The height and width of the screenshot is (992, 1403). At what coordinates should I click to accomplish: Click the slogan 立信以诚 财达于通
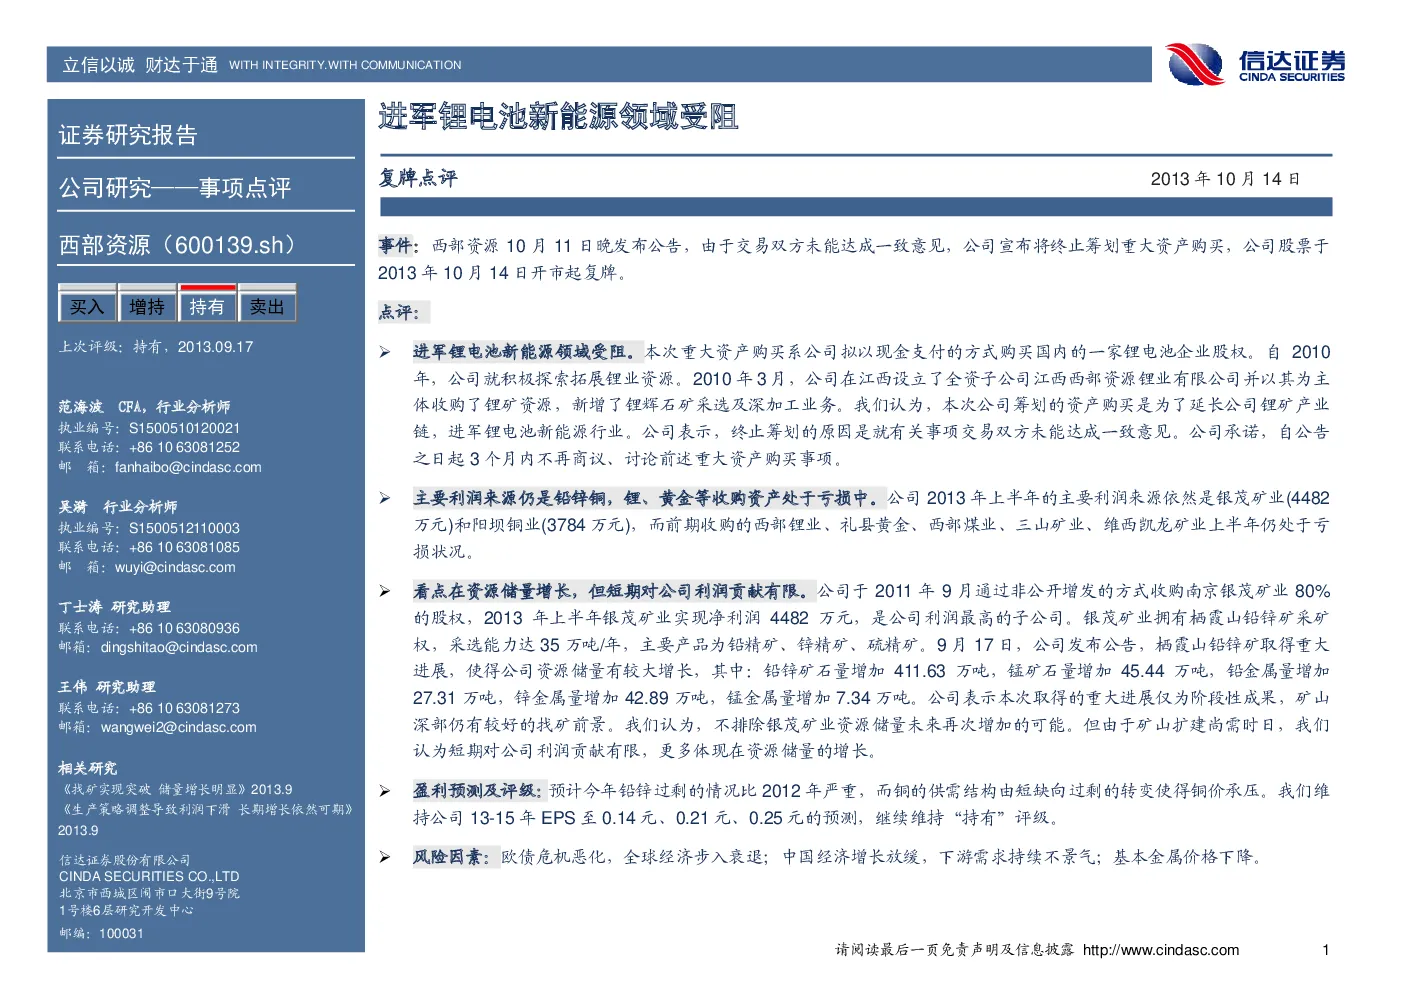(140, 65)
